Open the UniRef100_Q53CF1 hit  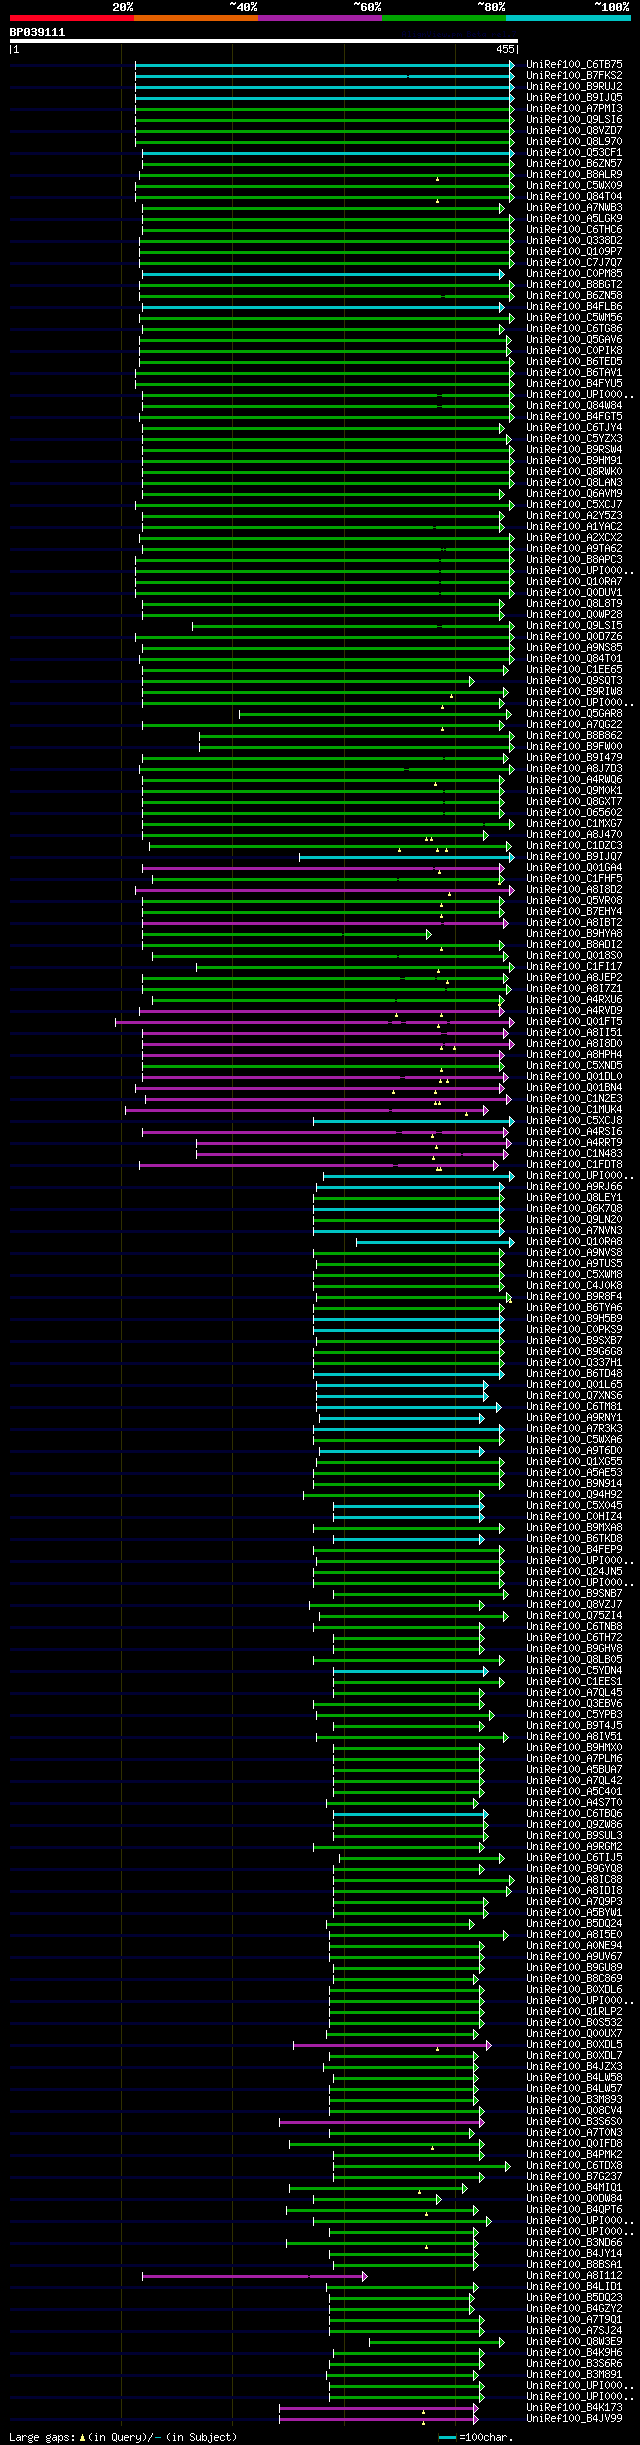coord(574,153)
